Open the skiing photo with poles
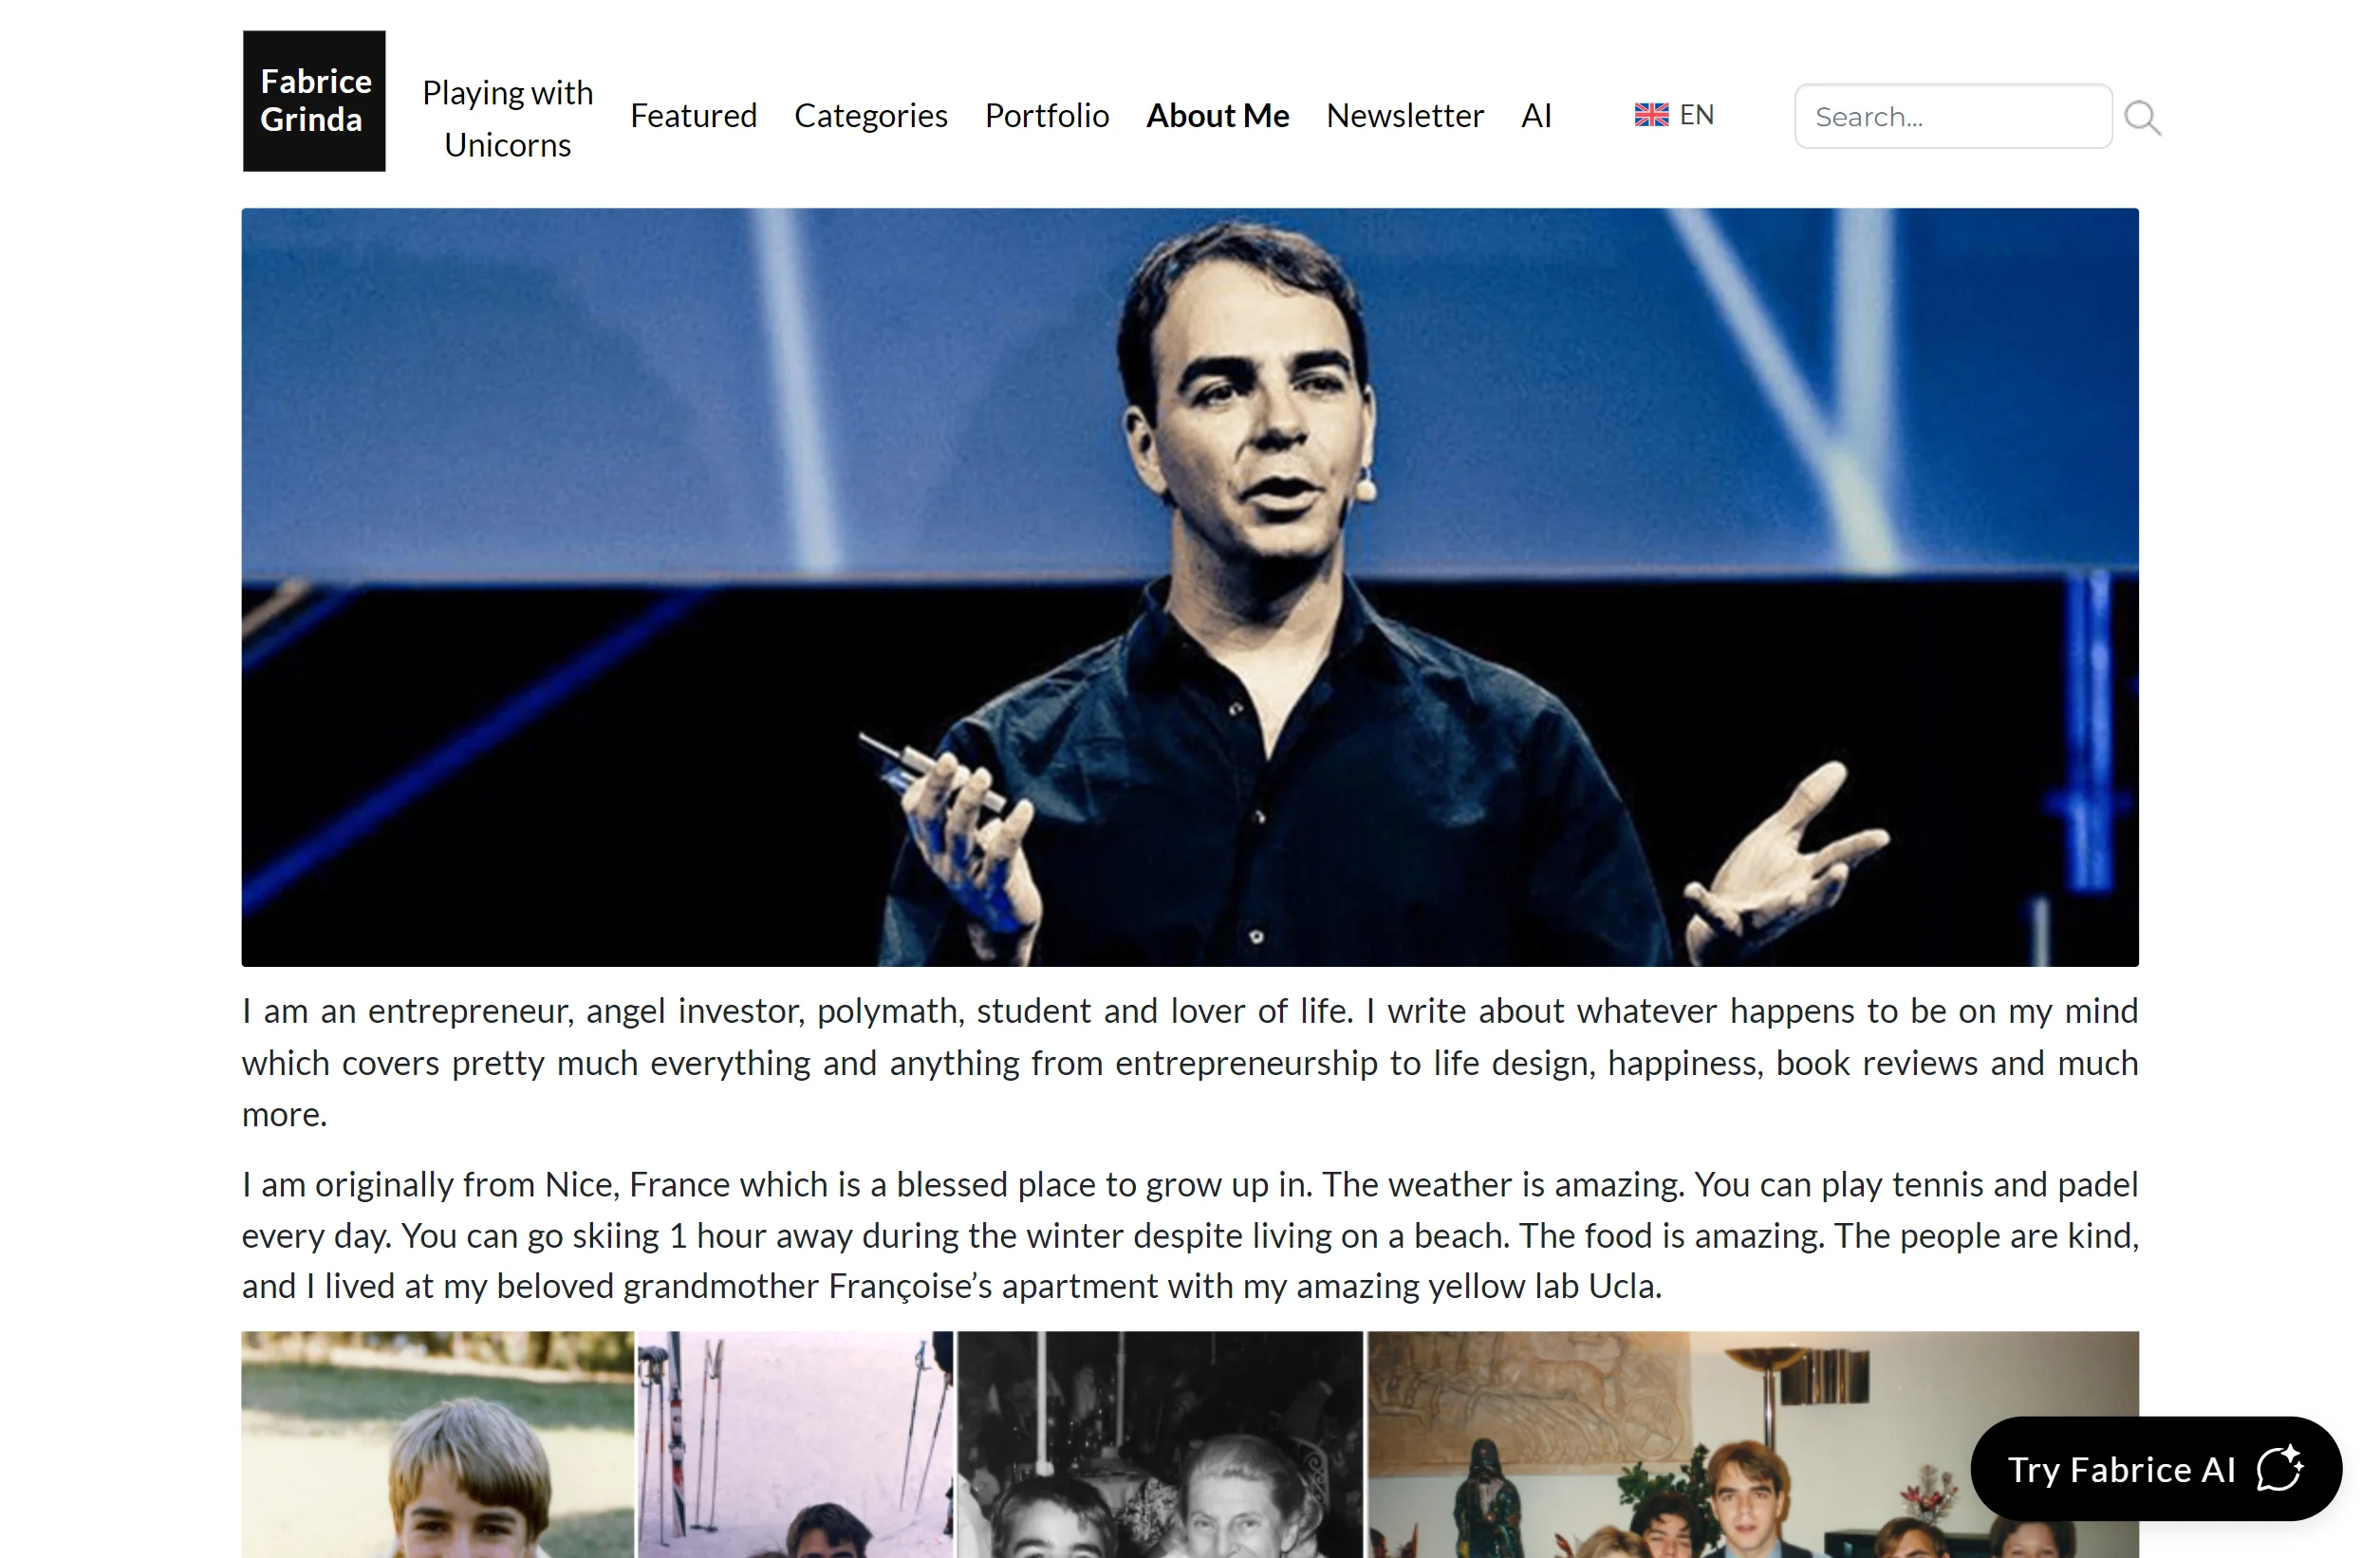Screen dimensions: 2380x1558 [x=796, y=1444]
